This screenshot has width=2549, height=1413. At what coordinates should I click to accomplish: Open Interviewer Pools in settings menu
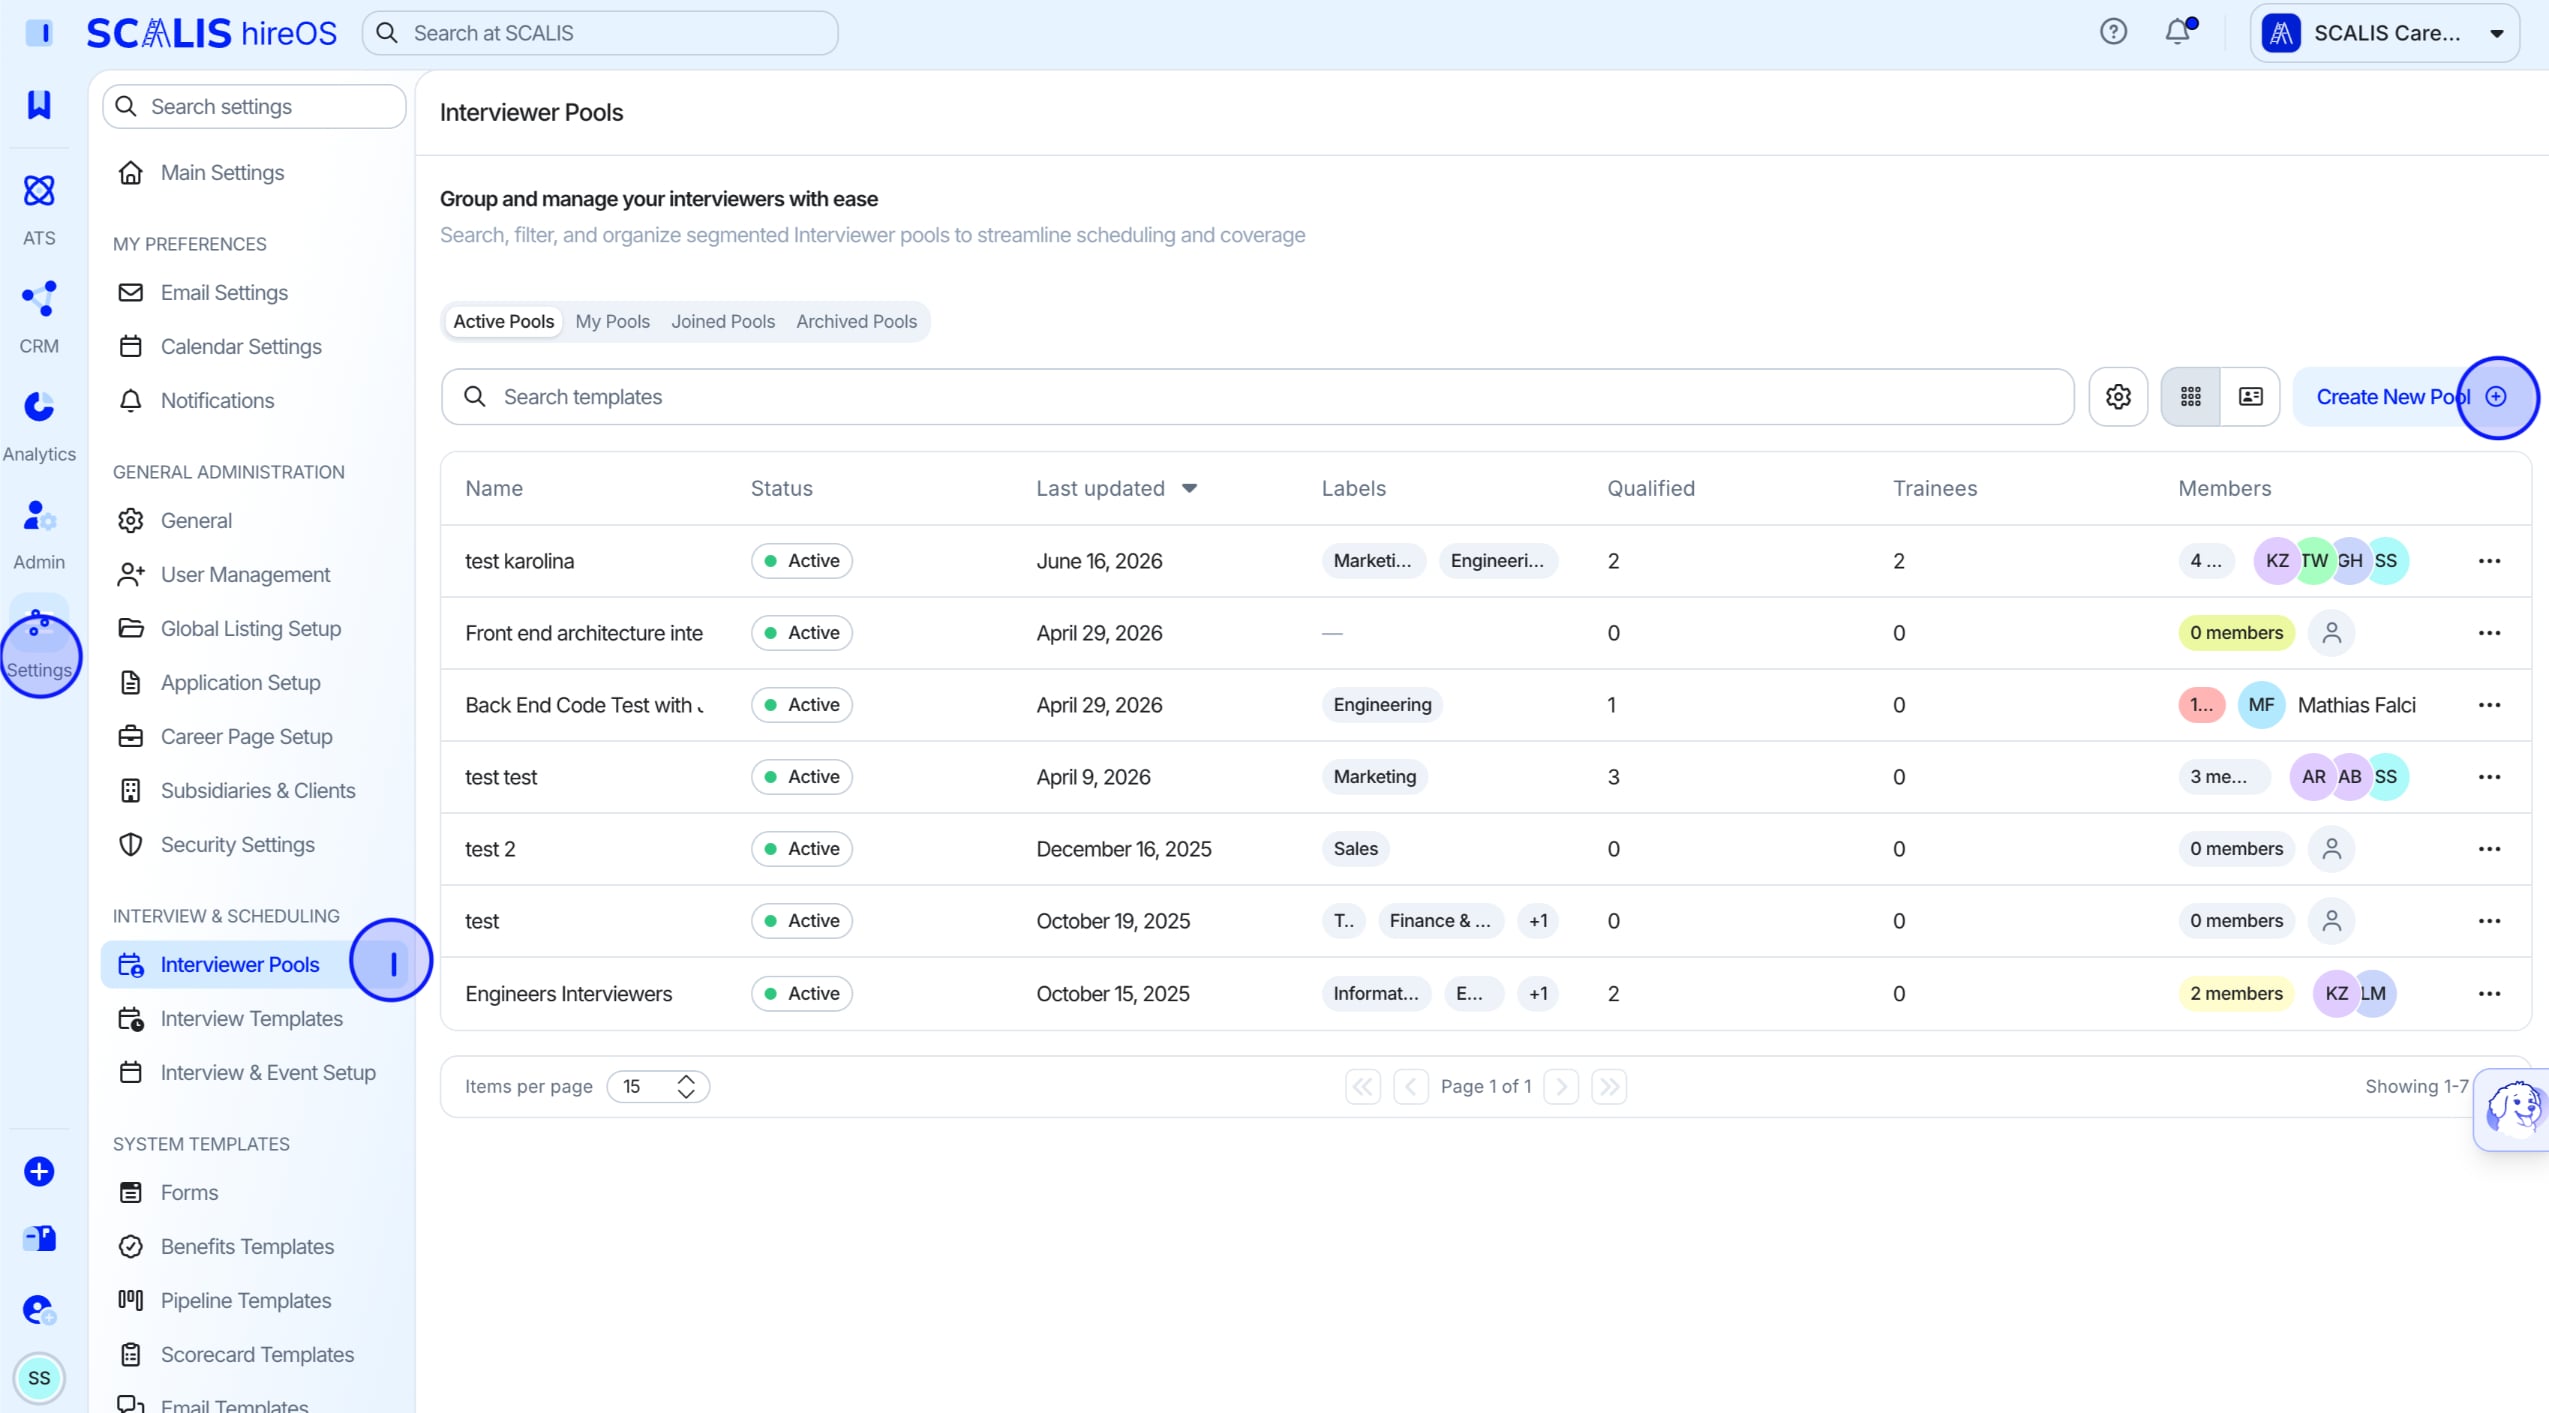pos(254,965)
